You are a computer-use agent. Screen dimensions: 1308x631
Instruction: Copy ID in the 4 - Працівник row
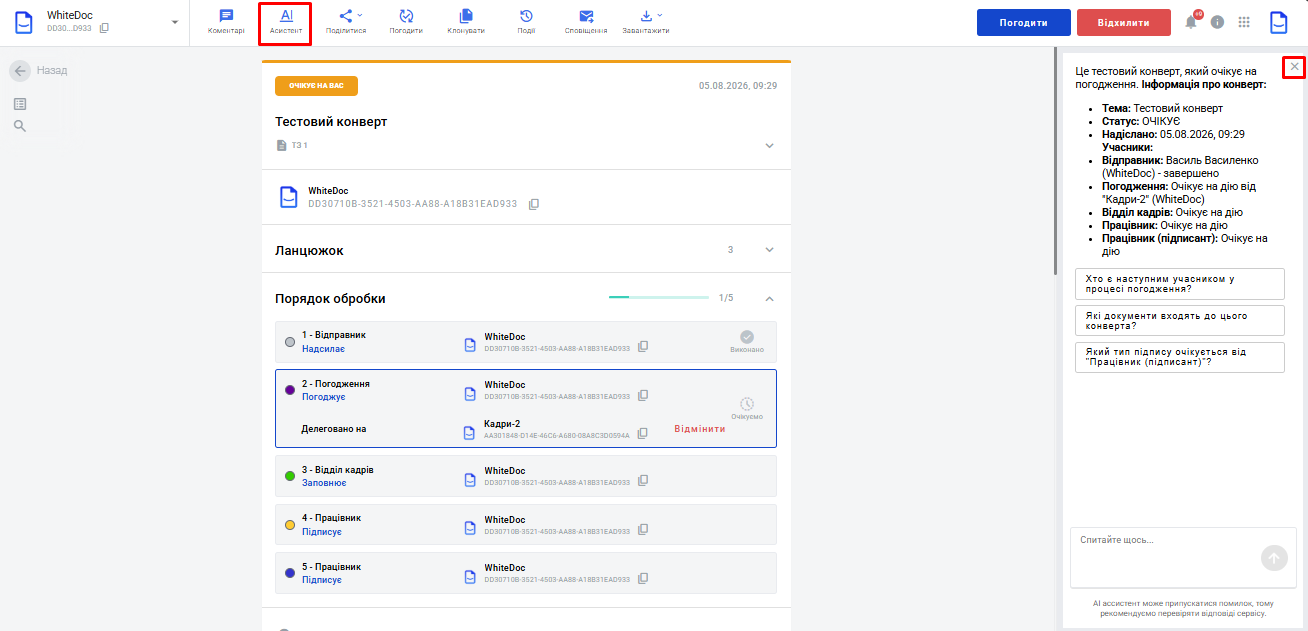click(643, 530)
